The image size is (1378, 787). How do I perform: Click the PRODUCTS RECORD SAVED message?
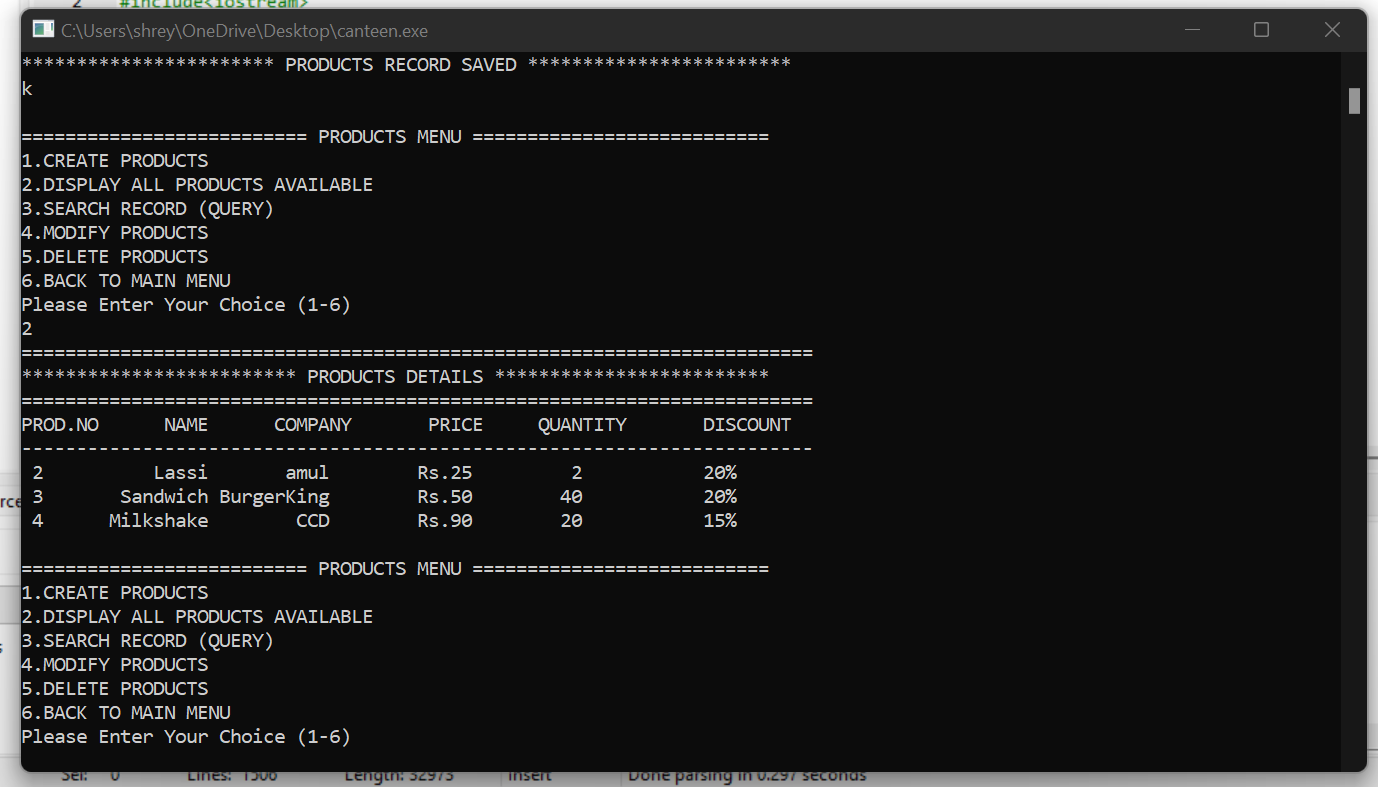click(401, 65)
